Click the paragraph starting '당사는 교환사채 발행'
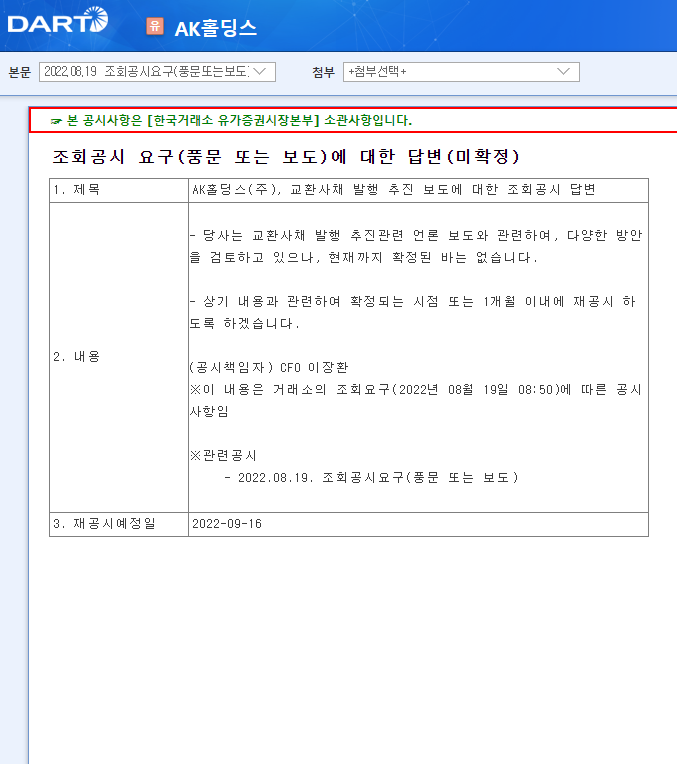 pyautogui.click(x=416, y=246)
